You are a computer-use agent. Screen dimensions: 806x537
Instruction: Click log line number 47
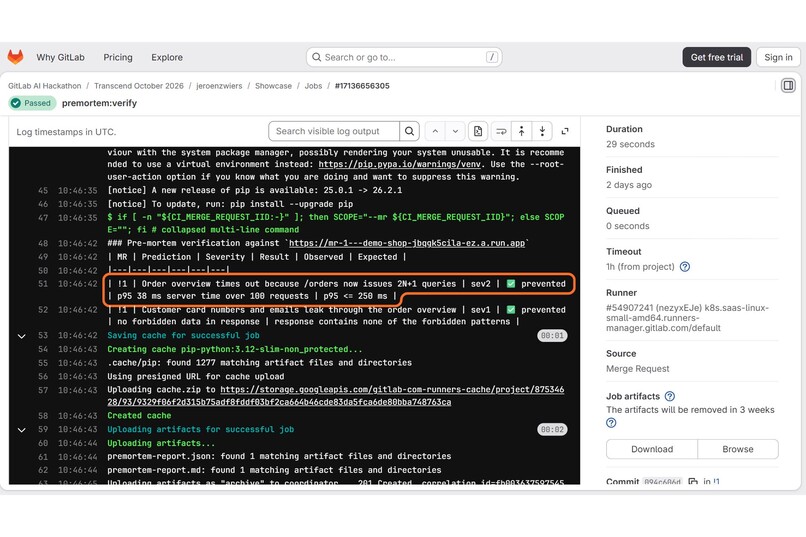click(x=43, y=217)
